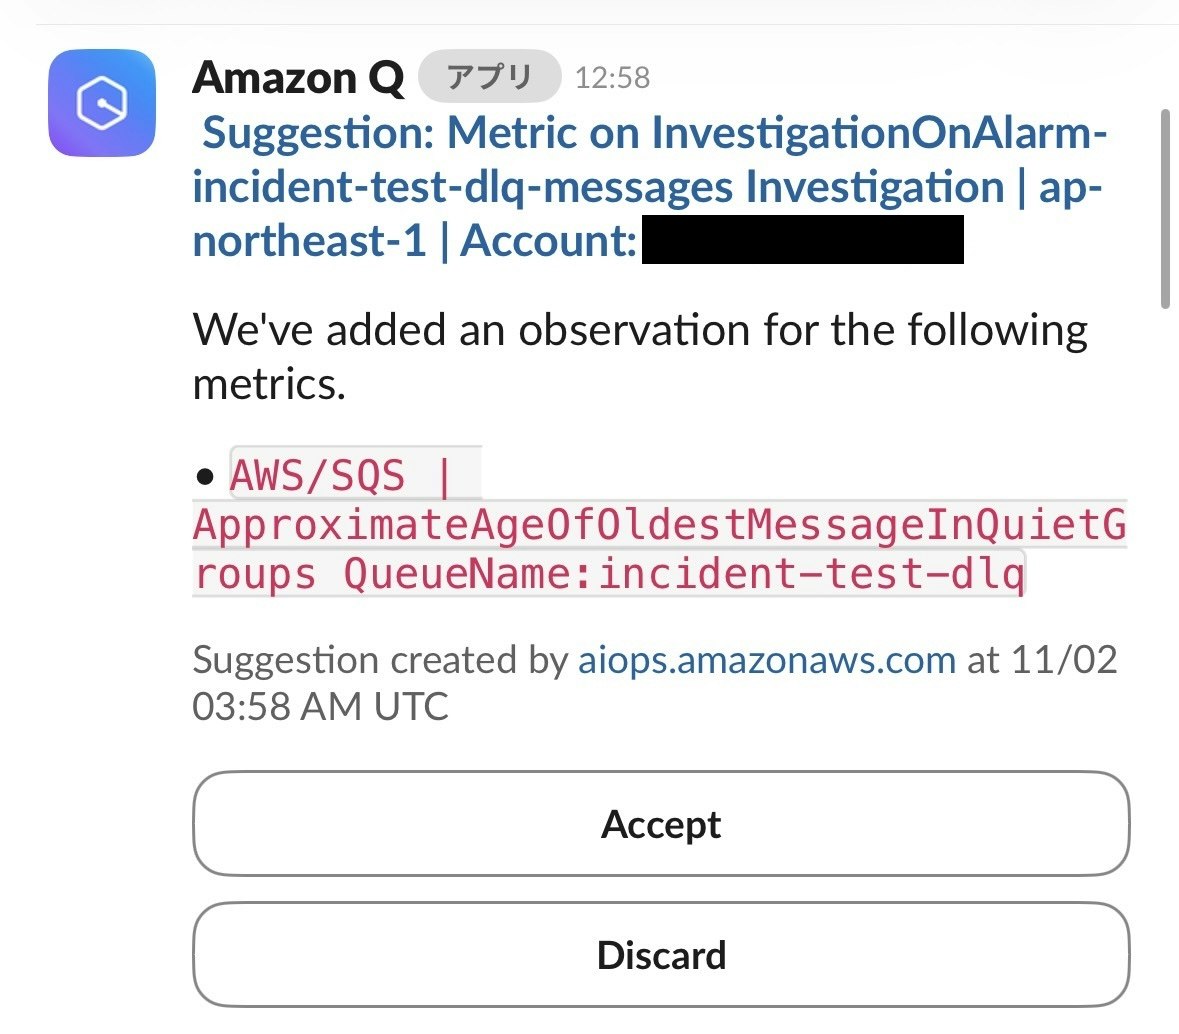
Task: Click the vertical scrollbar on the right
Action: (1164, 208)
